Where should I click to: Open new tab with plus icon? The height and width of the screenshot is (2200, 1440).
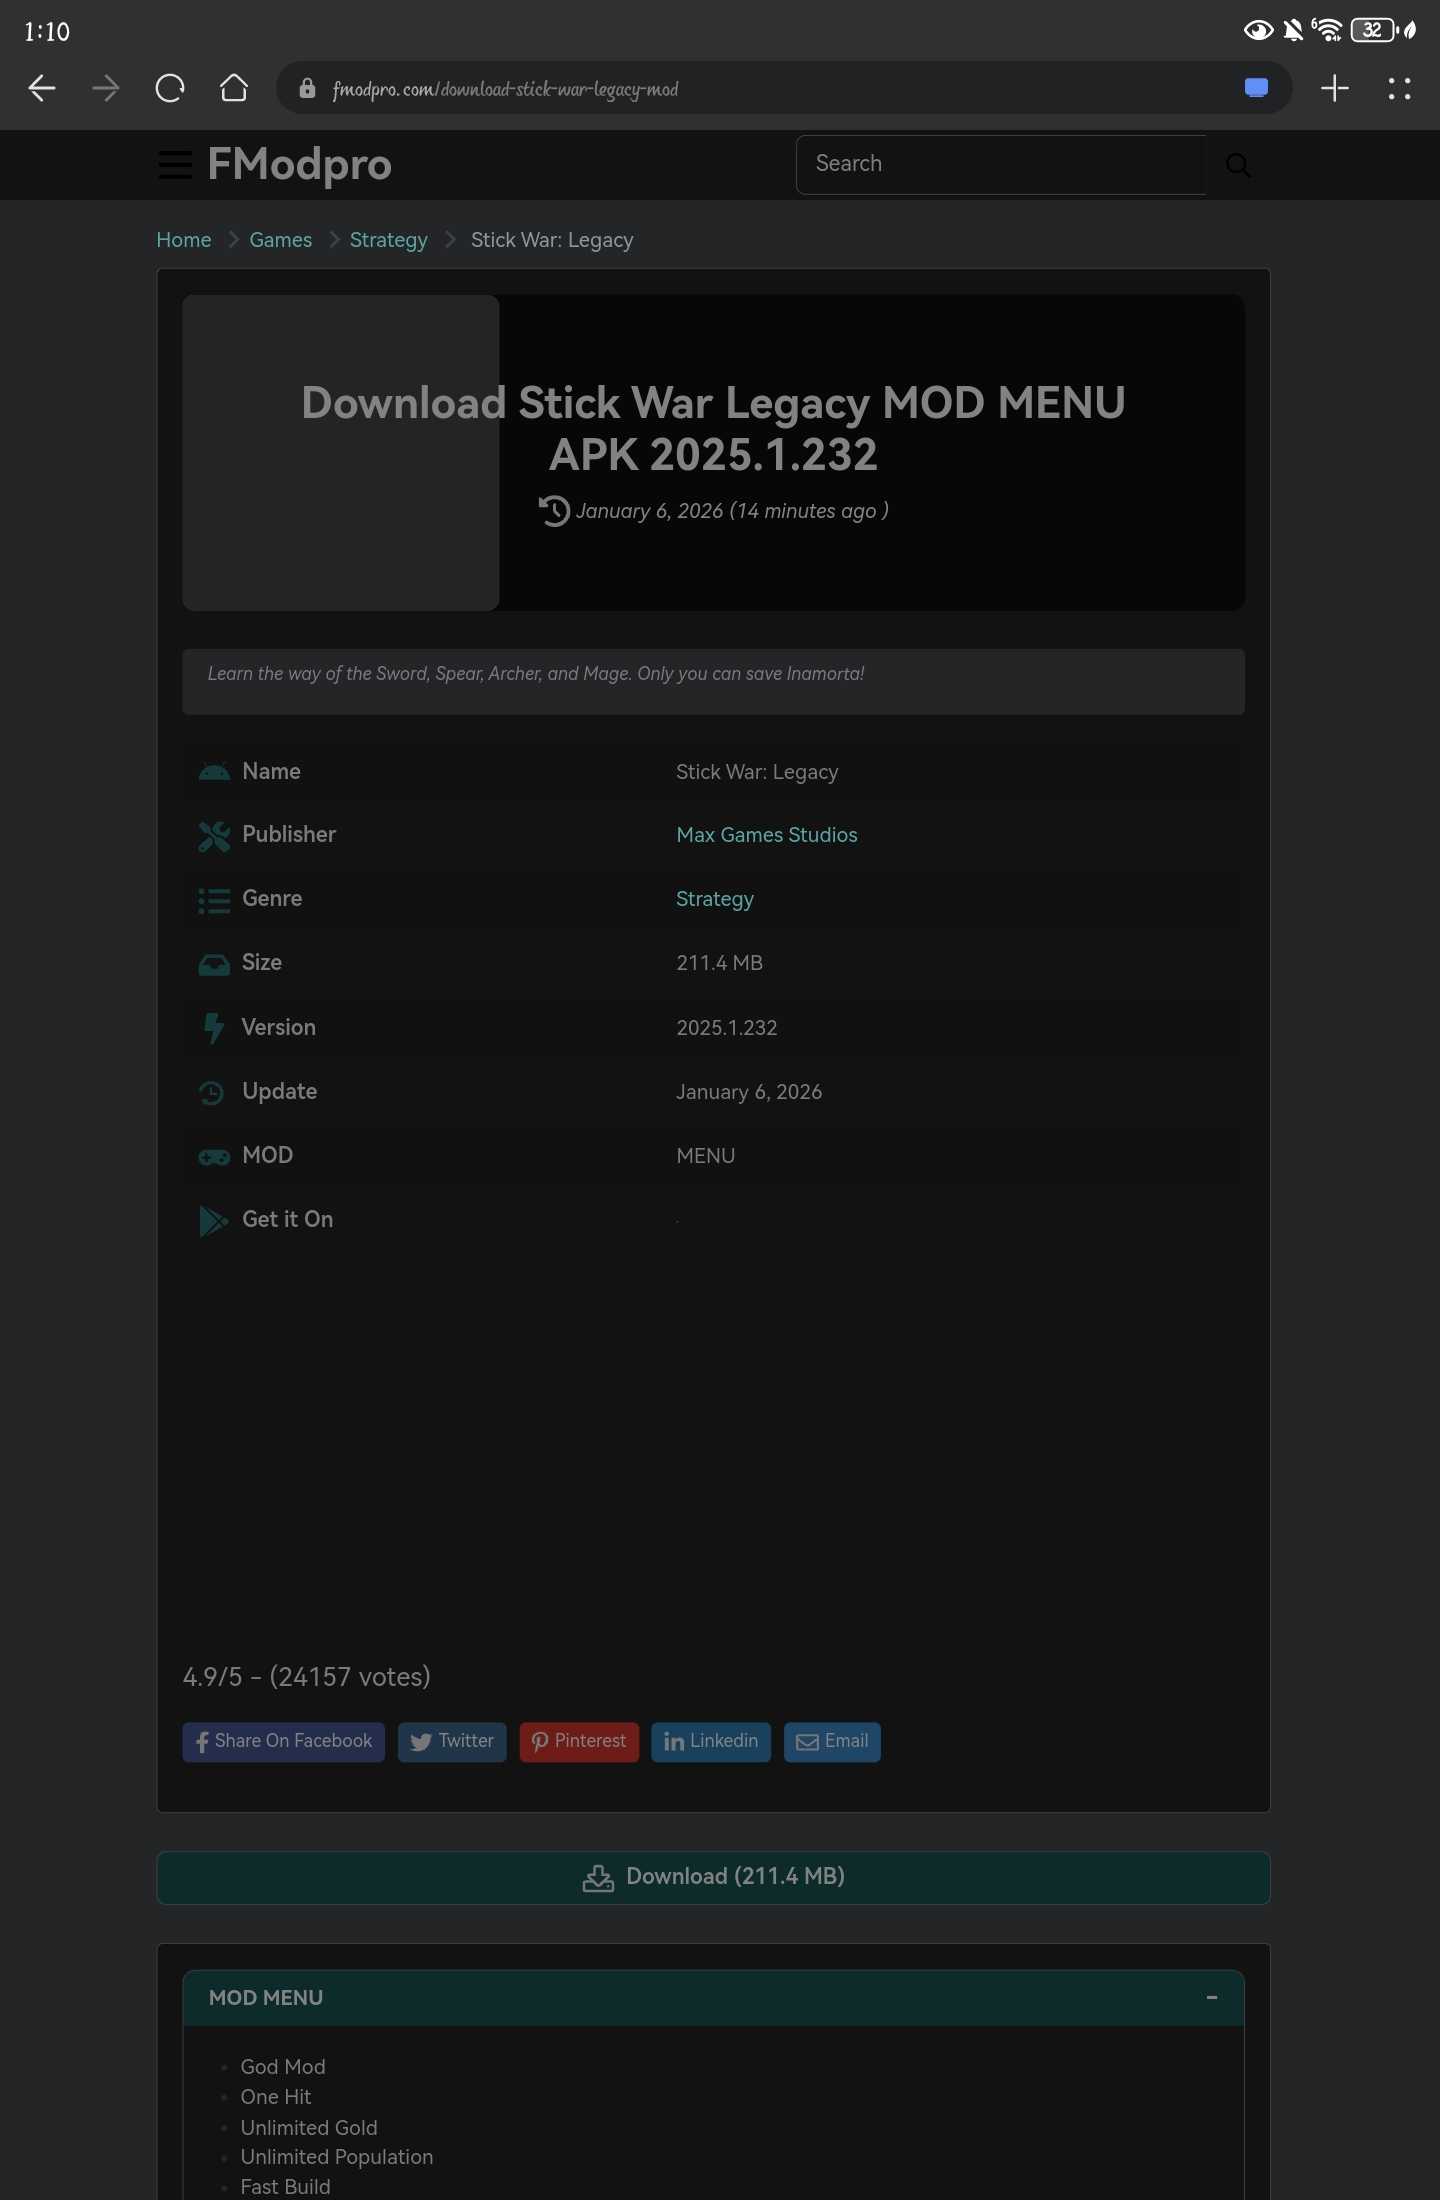(1334, 89)
